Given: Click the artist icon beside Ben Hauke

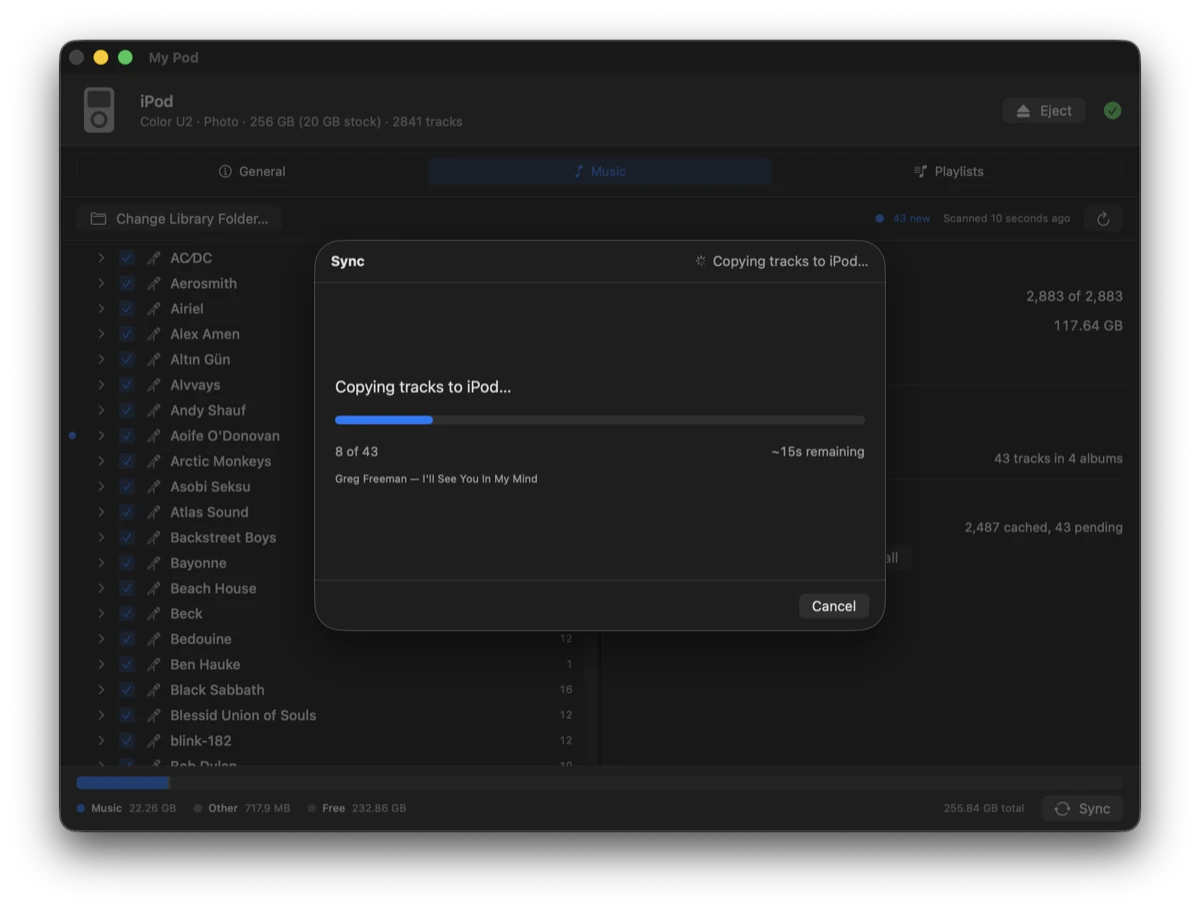Looking at the screenshot, I should coord(153,664).
